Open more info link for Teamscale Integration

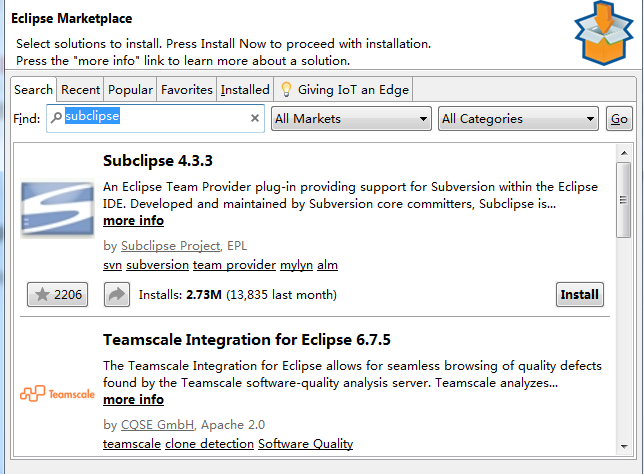point(133,400)
